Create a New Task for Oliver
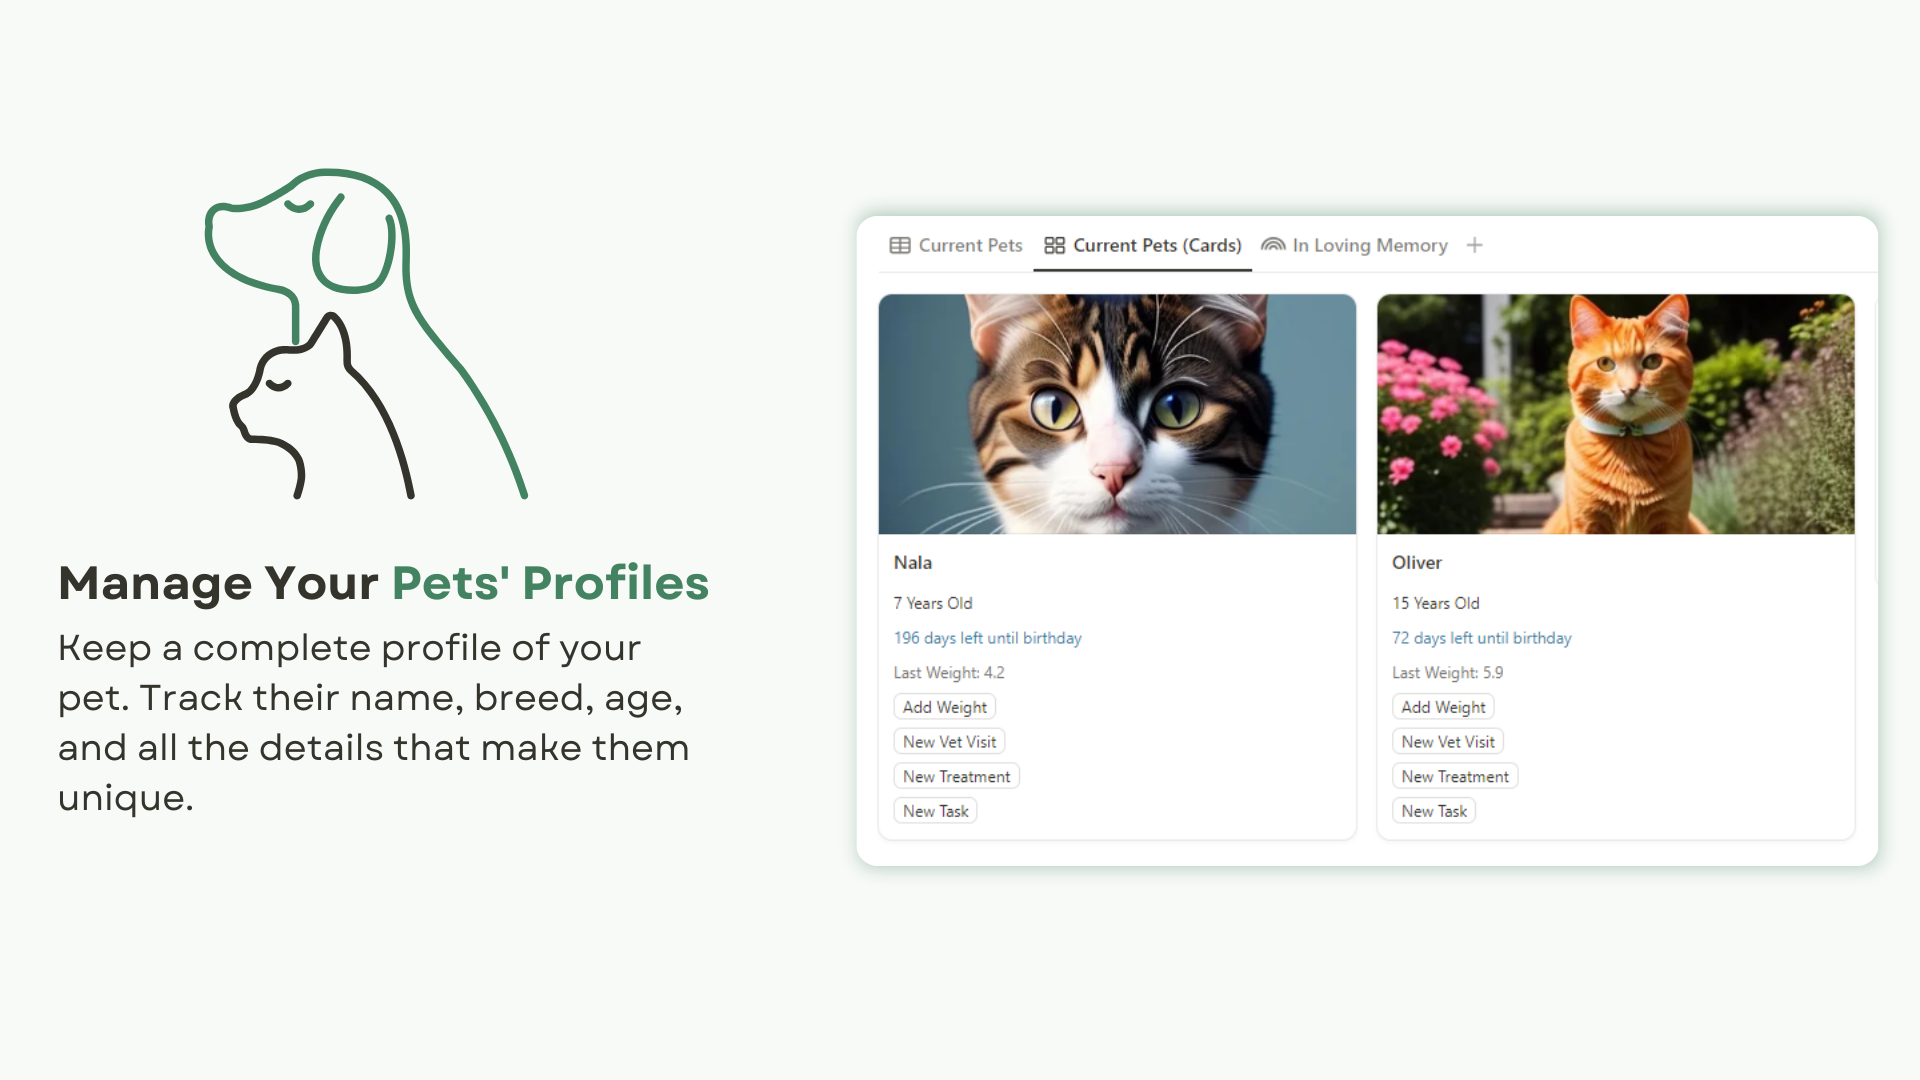The image size is (1920, 1080). click(x=1433, y=811)
